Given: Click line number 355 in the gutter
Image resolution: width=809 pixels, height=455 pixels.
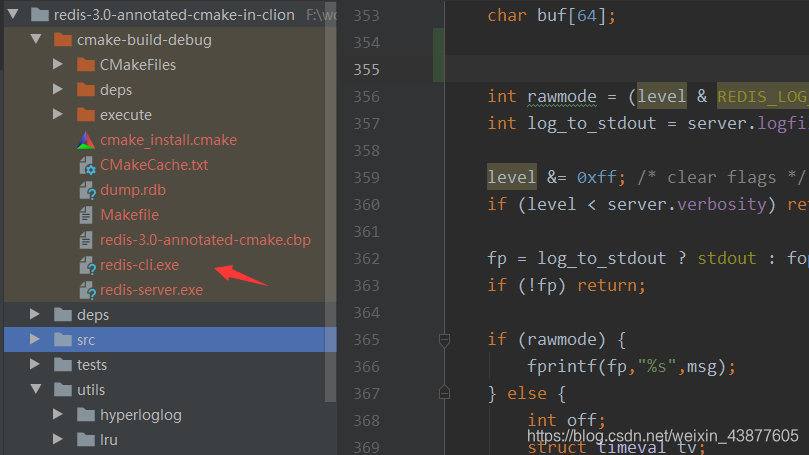Looking at the screenshot, I should [366, 70].
